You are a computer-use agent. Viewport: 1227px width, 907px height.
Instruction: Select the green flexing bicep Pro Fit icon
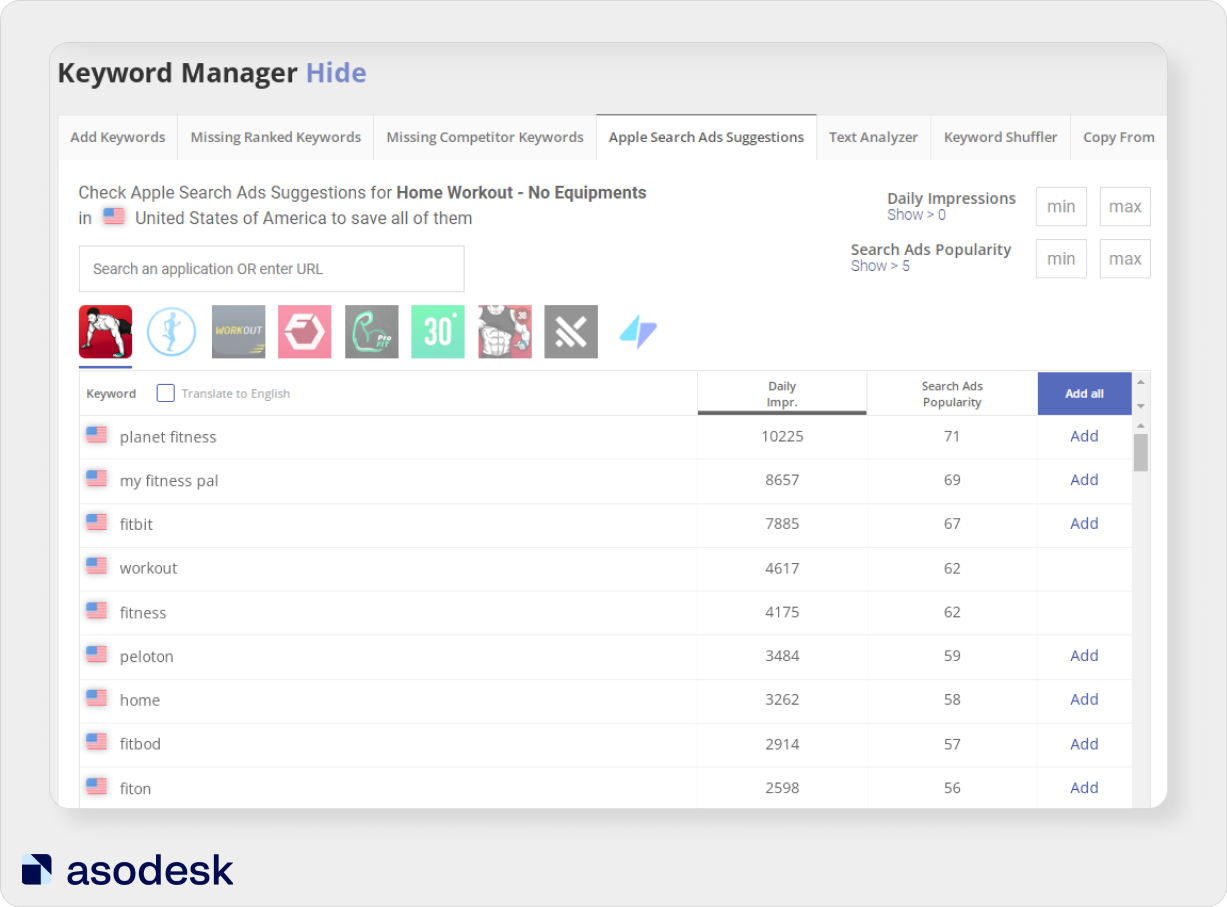point(372,332)
